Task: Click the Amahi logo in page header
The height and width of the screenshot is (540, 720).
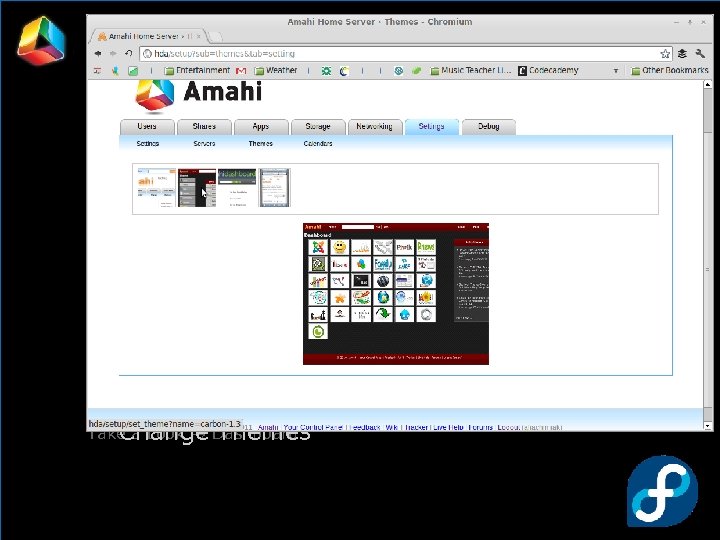Action: pos(198,95)
